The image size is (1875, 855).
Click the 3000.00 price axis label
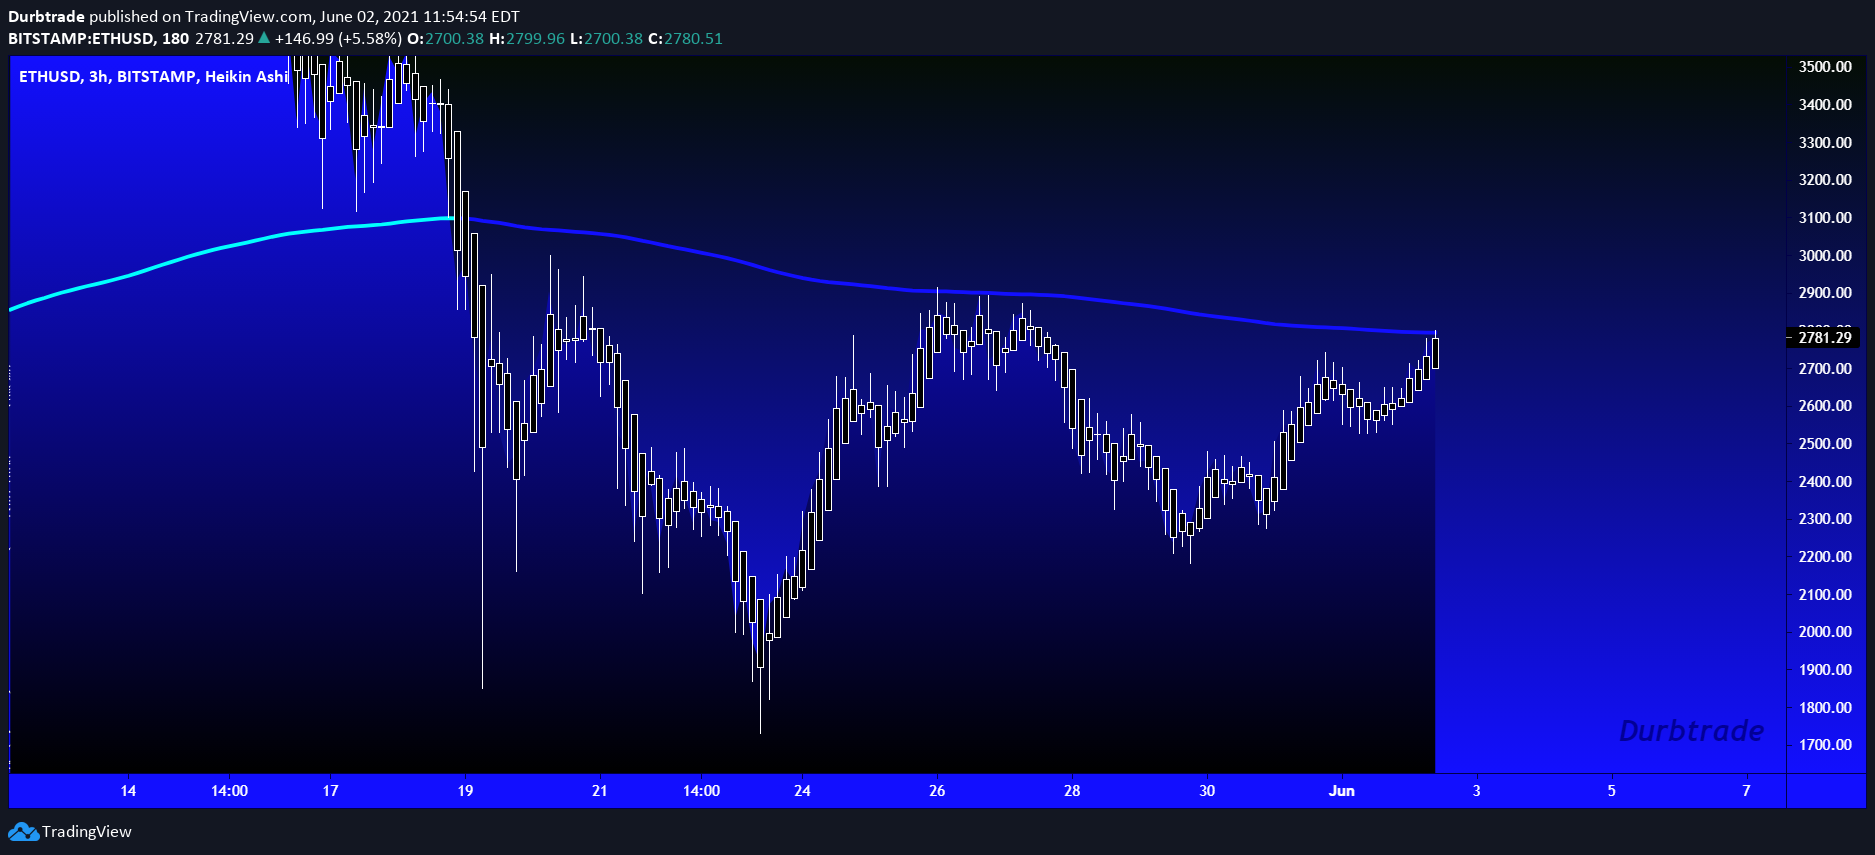(x=1825, y=255)
